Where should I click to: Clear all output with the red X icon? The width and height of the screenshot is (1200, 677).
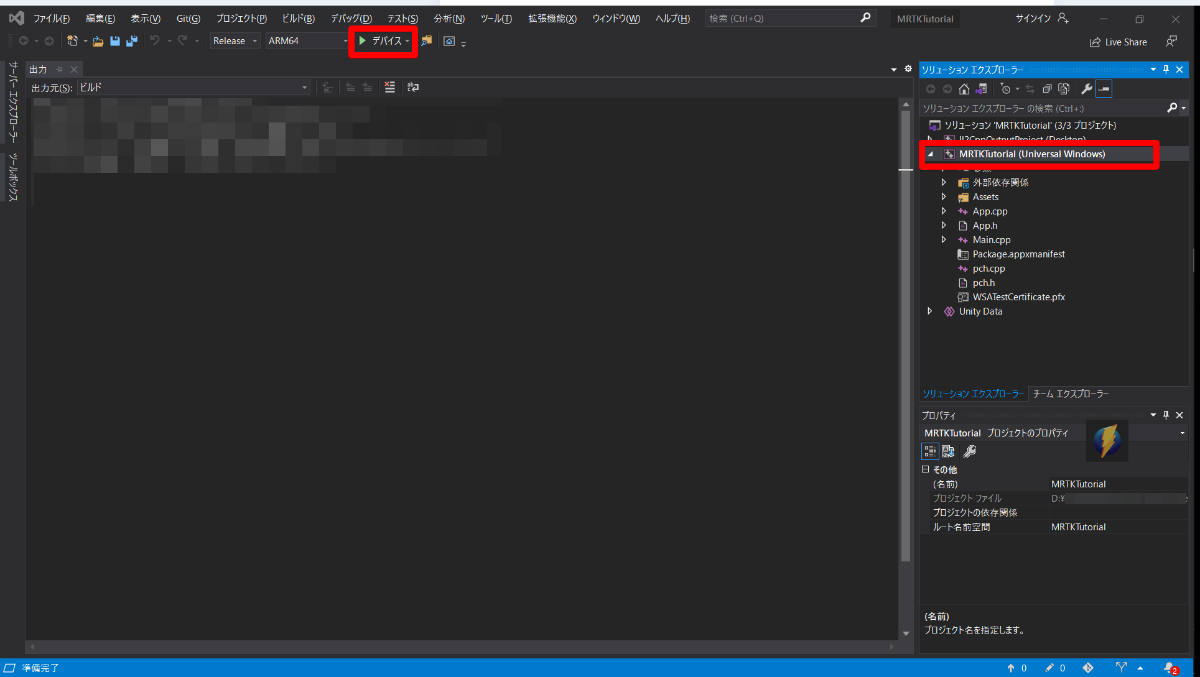click(x=389, y=87)
